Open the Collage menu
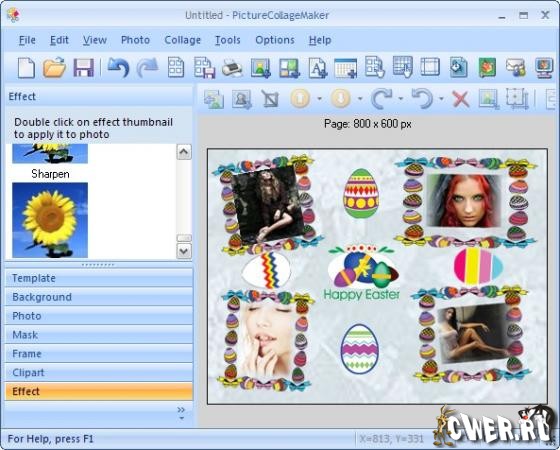Image resolution: width=560 pixels, height=450 pixels. 182,40
